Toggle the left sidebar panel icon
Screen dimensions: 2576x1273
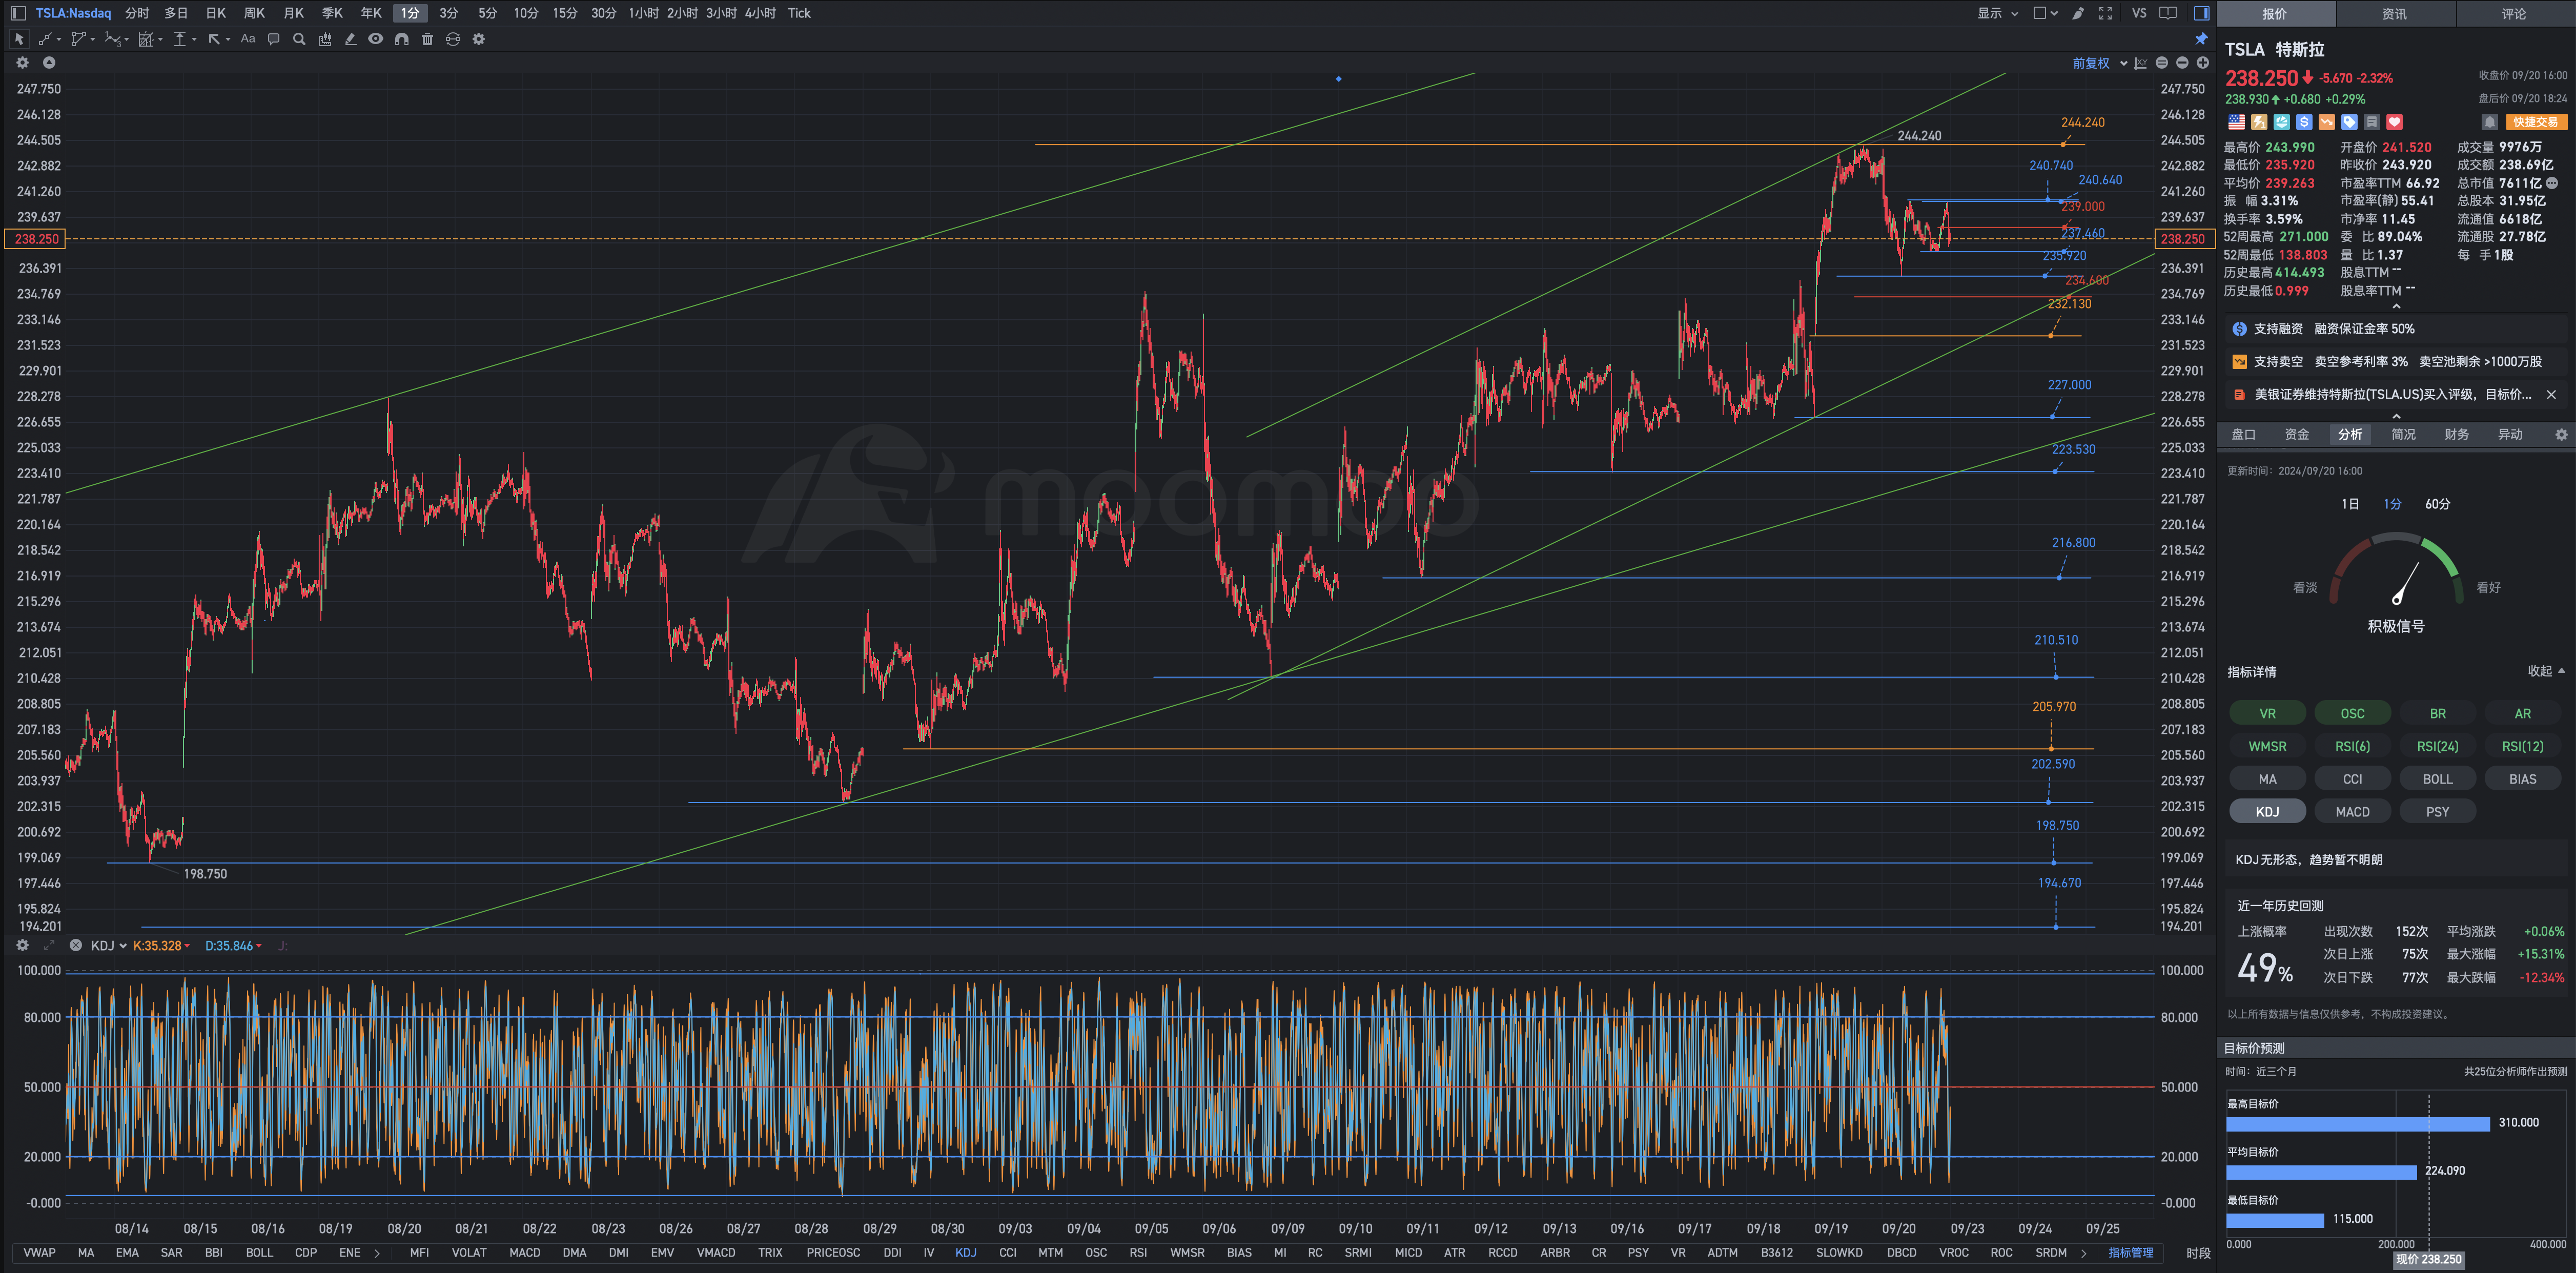(18, 13)
